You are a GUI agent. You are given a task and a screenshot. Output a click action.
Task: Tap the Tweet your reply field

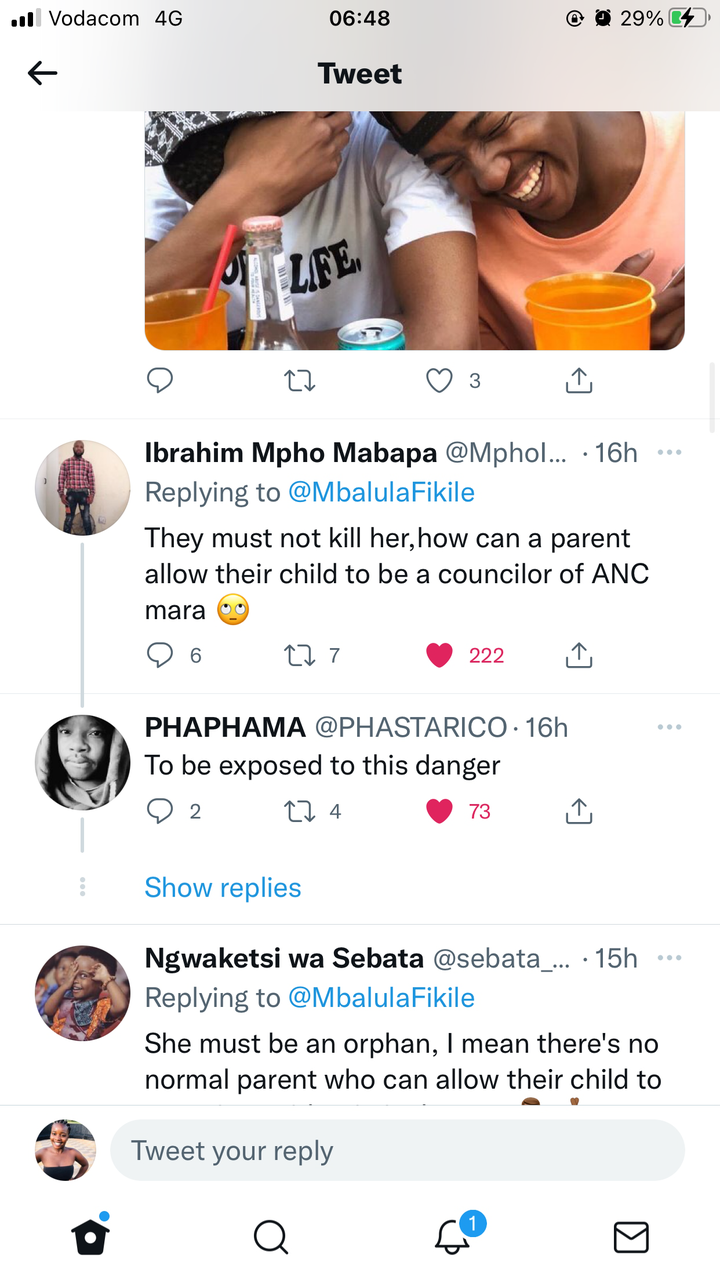pos(397,1150)
